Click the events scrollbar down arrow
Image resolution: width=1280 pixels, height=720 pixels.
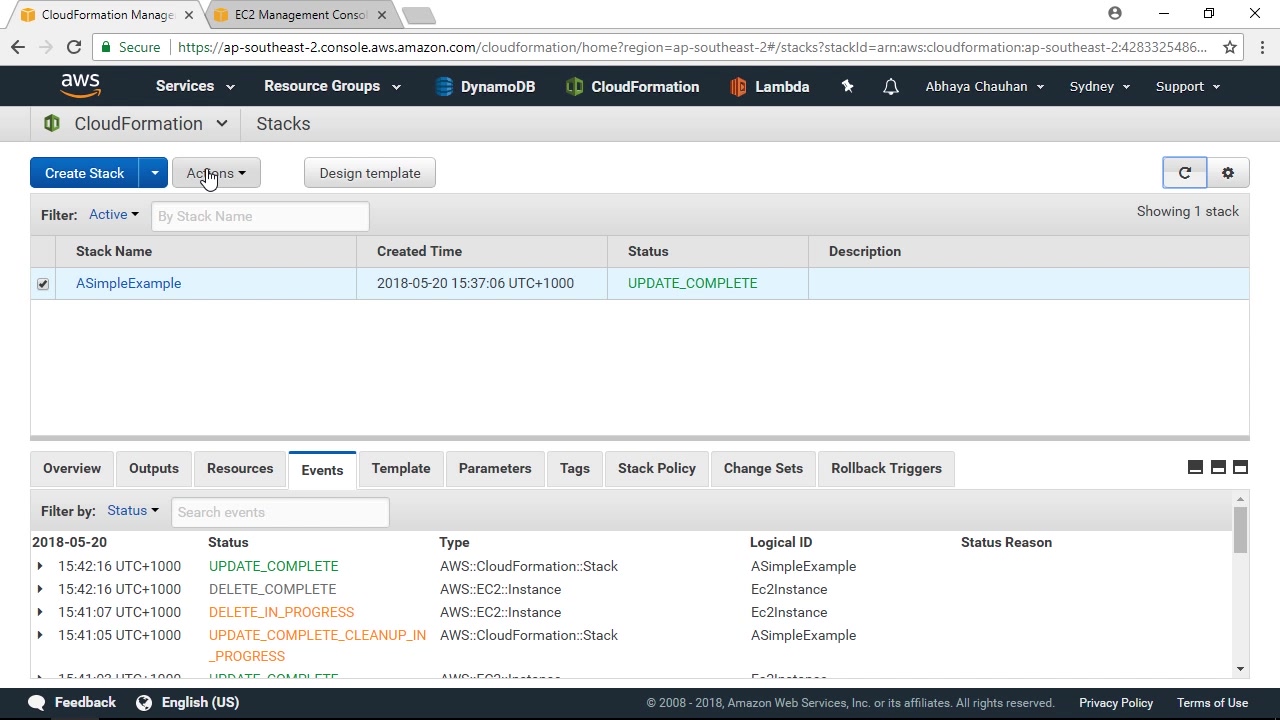click(x=1240, y=669)
